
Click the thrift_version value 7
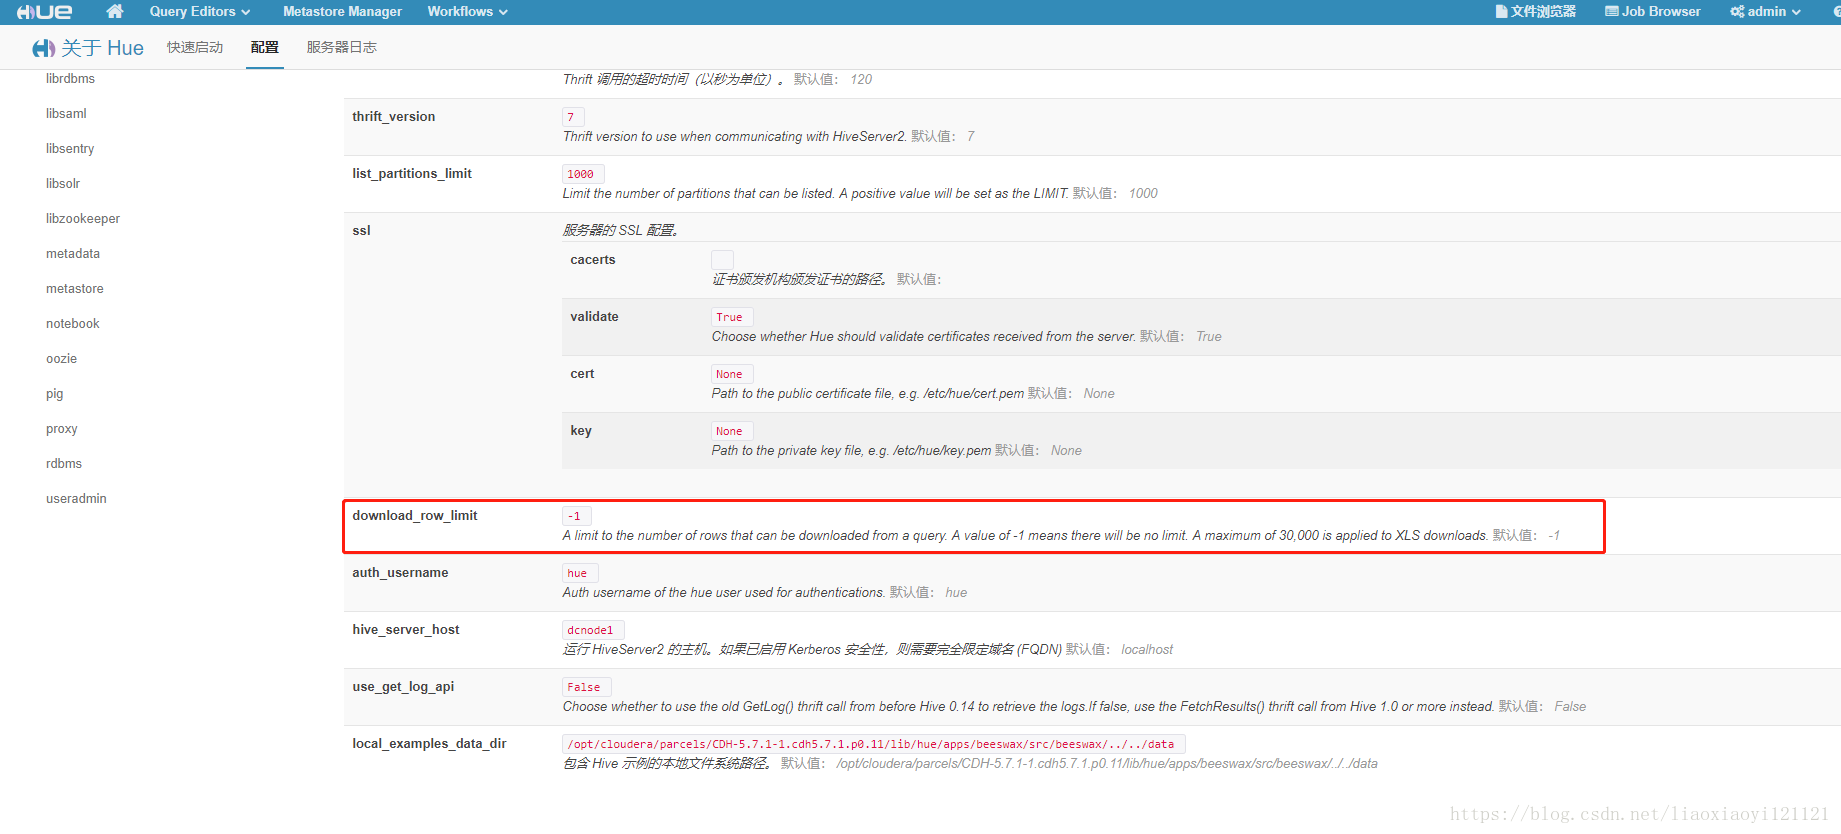pyautogui.click(x=573, y=117)
